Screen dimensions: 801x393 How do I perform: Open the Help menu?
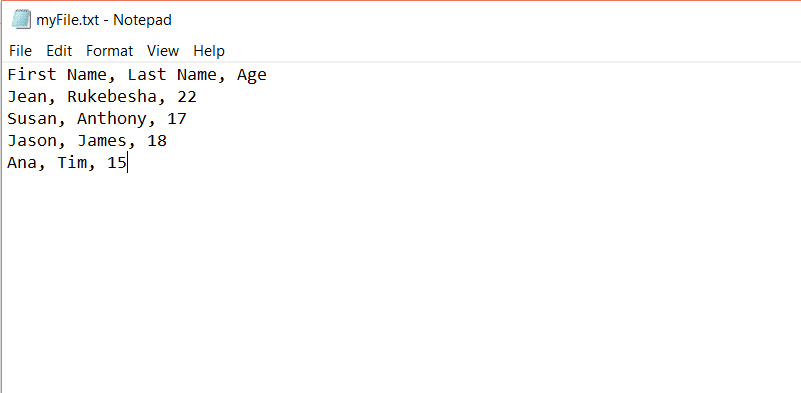pyautogui.click(x=209, y=51)
